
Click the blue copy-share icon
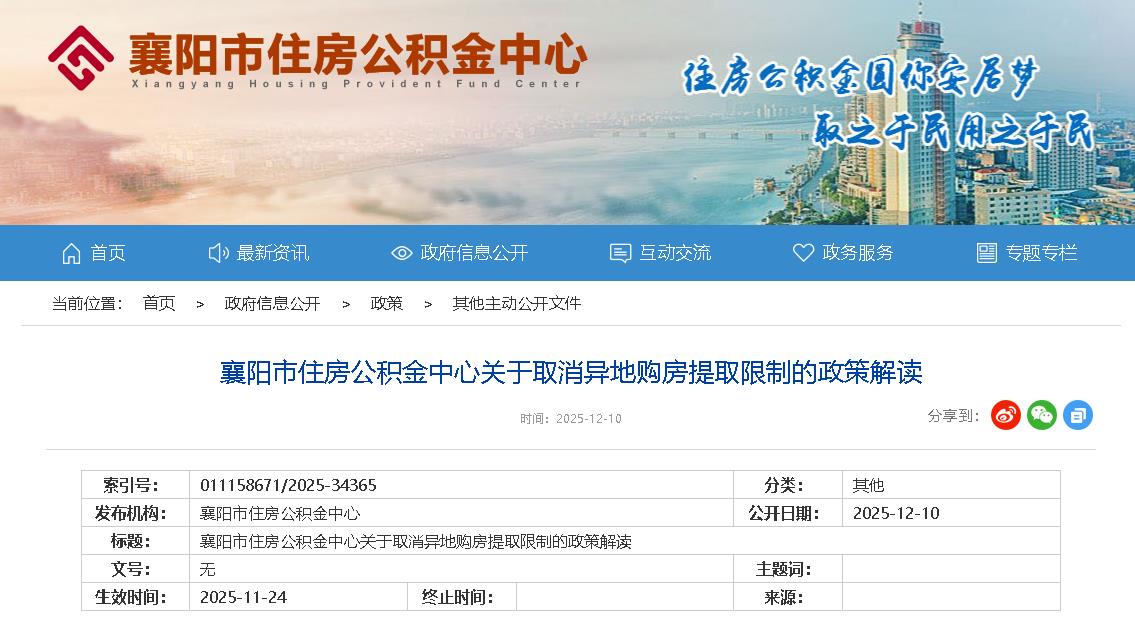(x=1077, y=416)
